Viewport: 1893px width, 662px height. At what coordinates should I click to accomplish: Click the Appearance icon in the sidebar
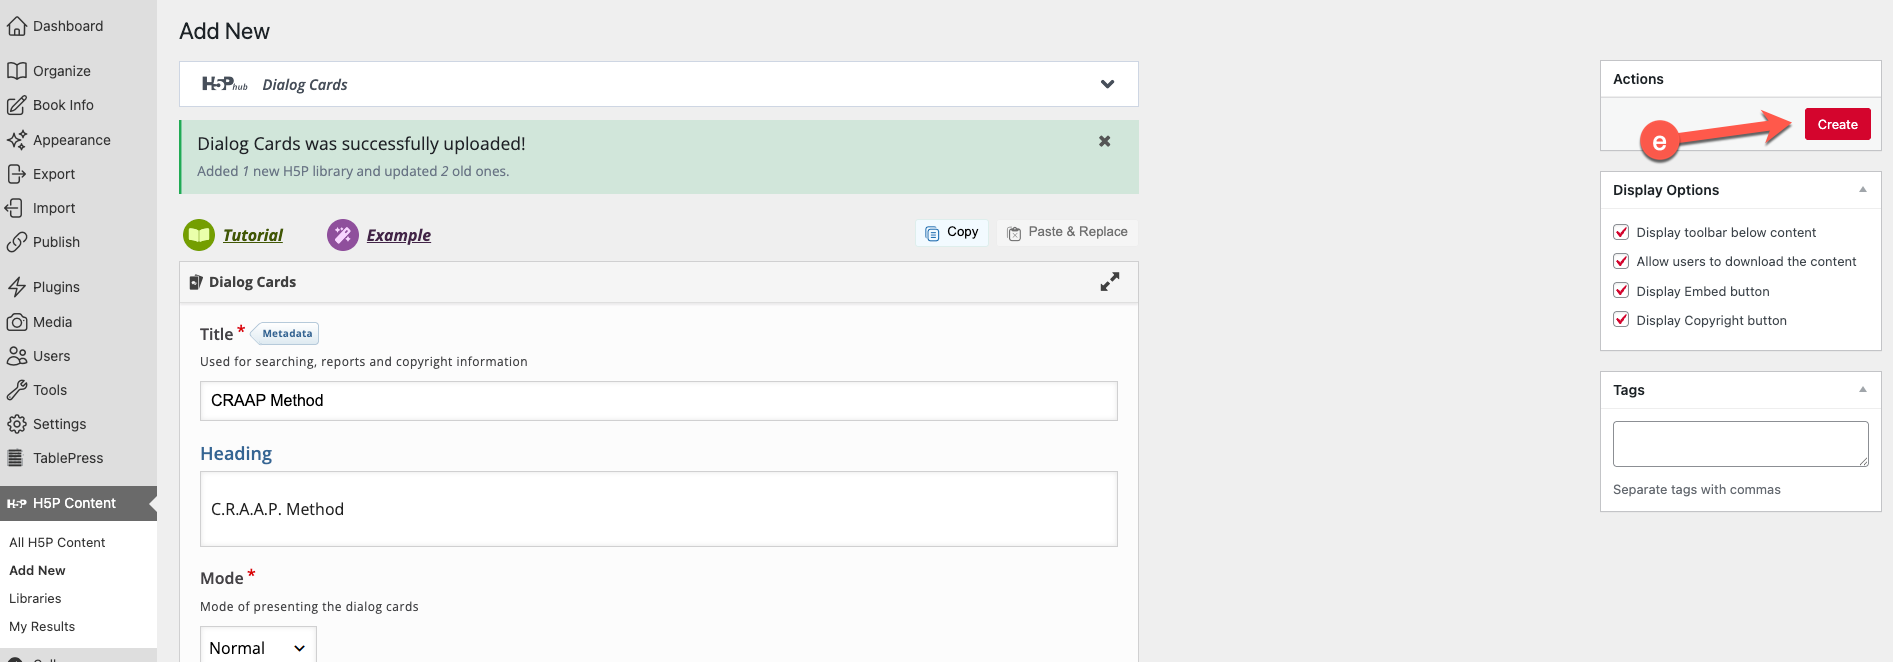click(17, 140)
